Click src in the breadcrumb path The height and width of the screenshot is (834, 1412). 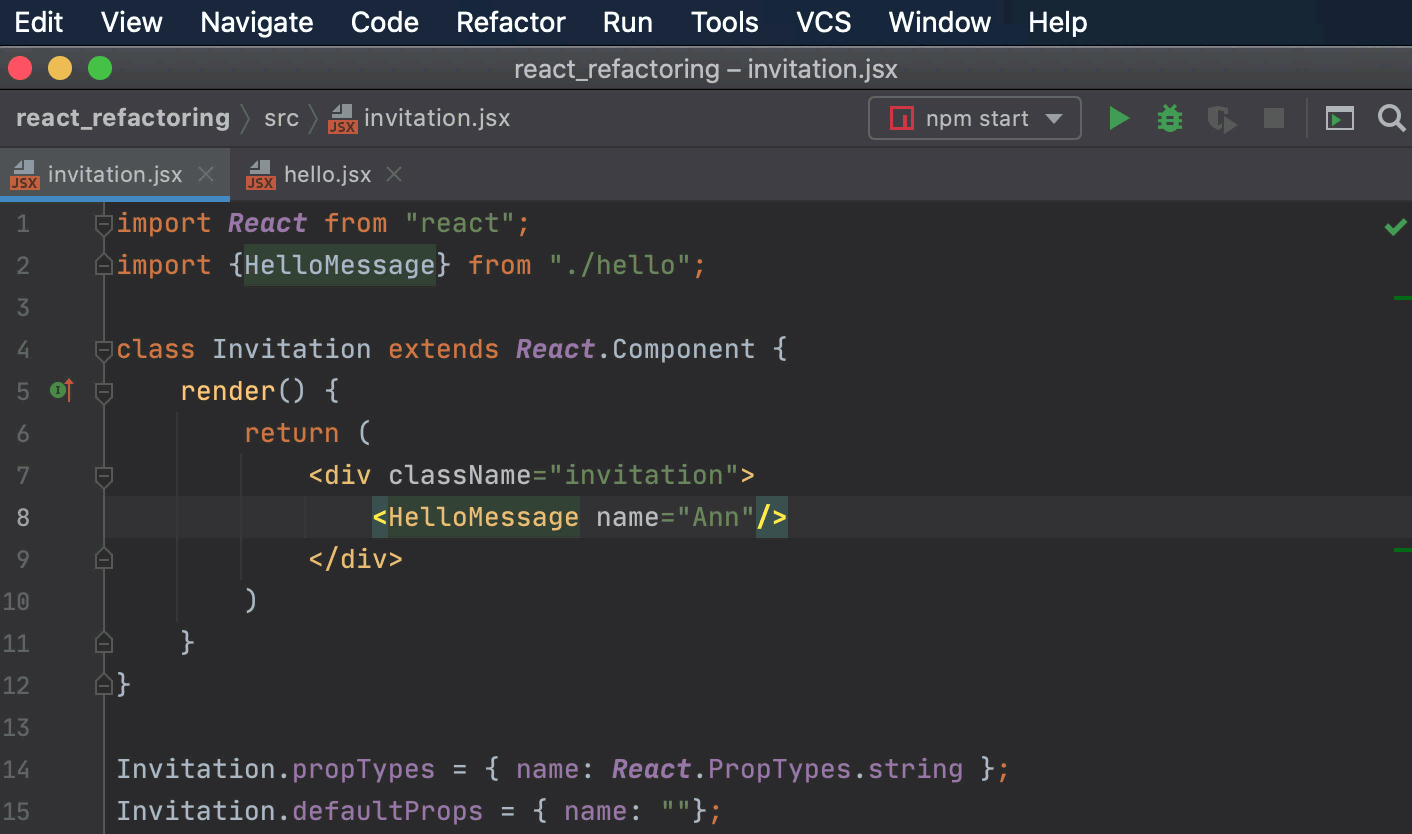click(x=281, y=118)
